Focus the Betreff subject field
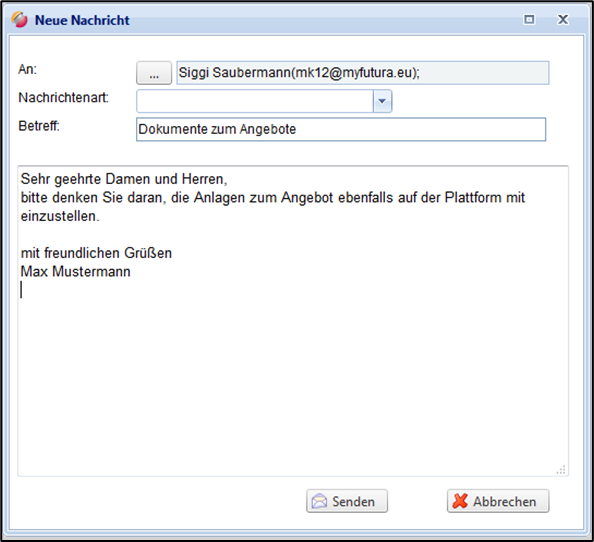 click(341, 130)
